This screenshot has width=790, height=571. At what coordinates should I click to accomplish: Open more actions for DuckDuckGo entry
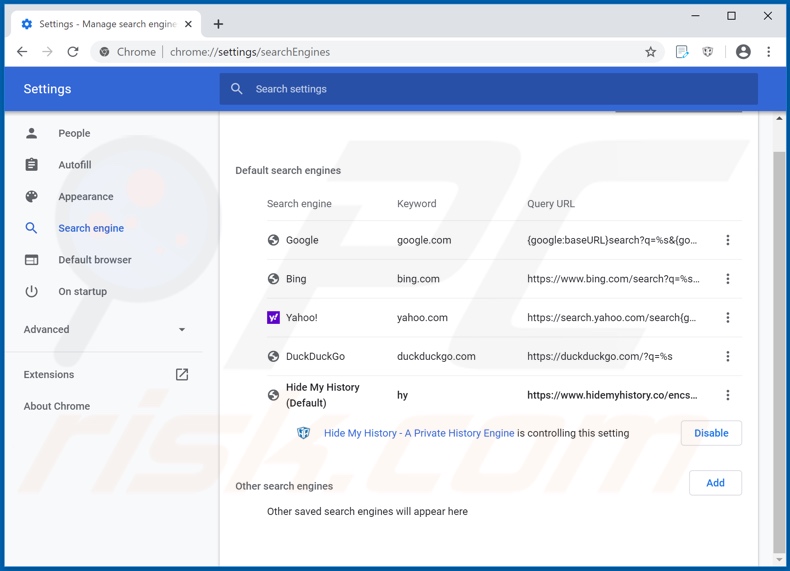[727, 356]
